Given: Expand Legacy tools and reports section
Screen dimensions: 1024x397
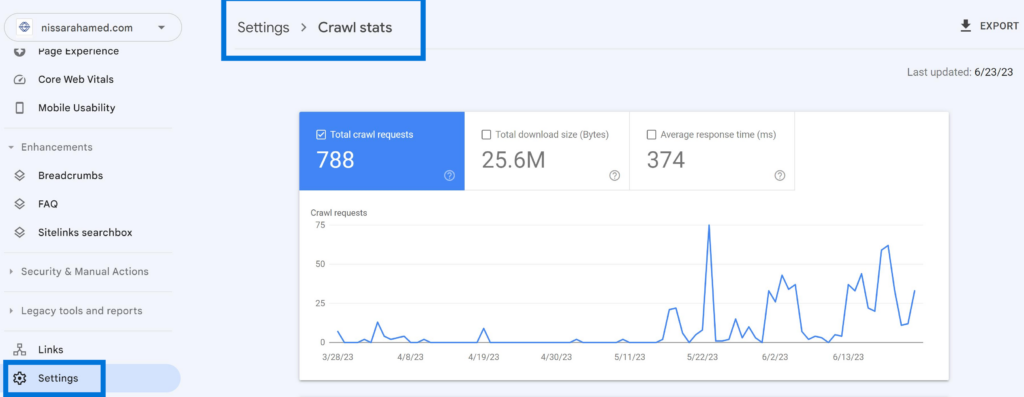Looking at the screenshot, I should coord(81,311).
